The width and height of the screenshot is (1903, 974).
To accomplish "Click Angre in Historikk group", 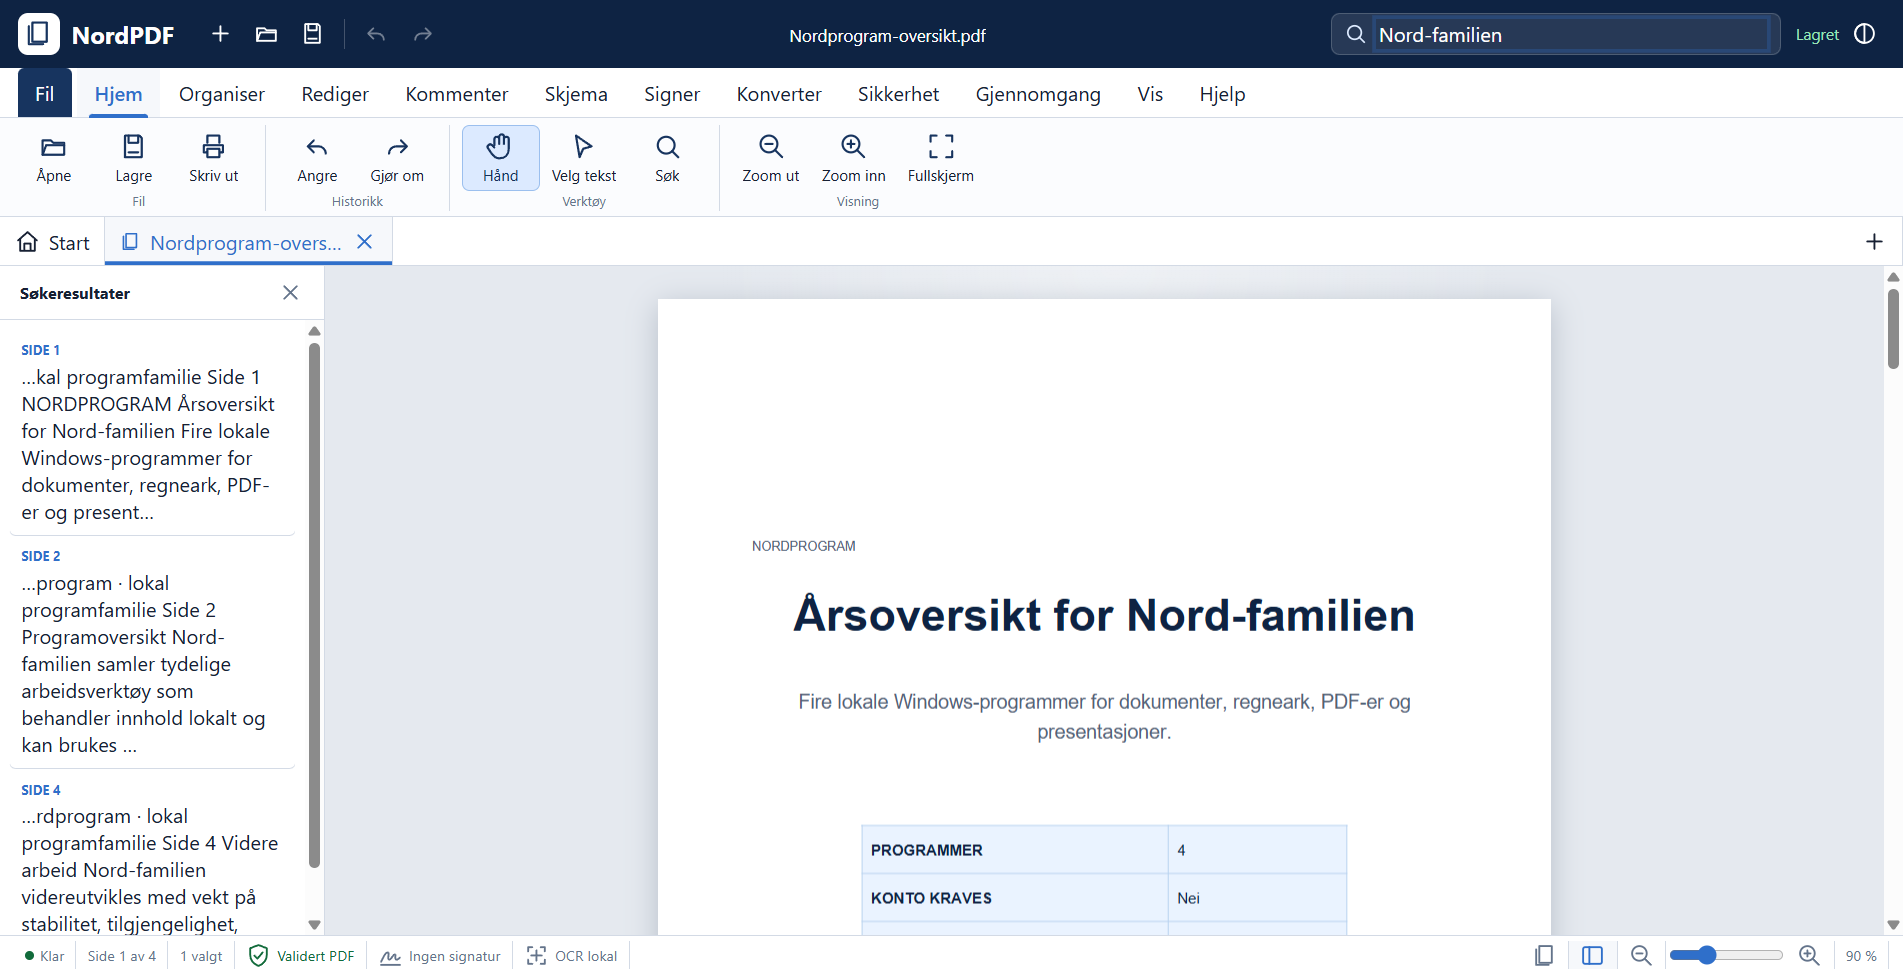I will (317, 159).
